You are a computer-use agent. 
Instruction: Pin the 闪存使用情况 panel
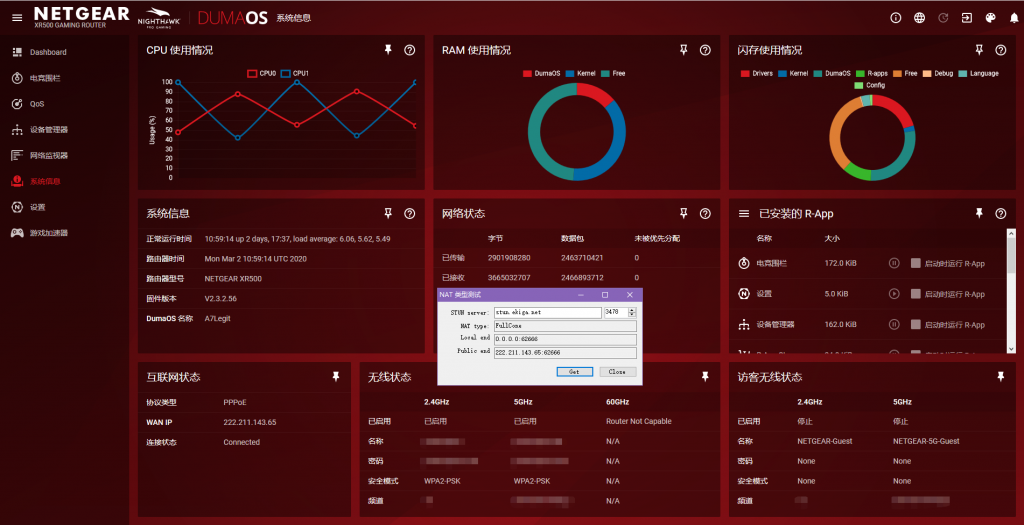(x=979, y=50)
